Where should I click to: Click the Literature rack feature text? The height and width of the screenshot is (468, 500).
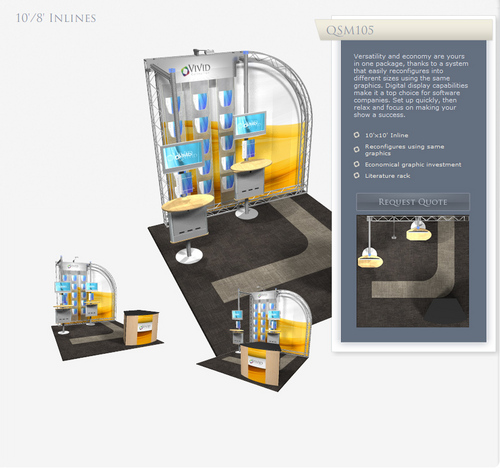point(387,176)
